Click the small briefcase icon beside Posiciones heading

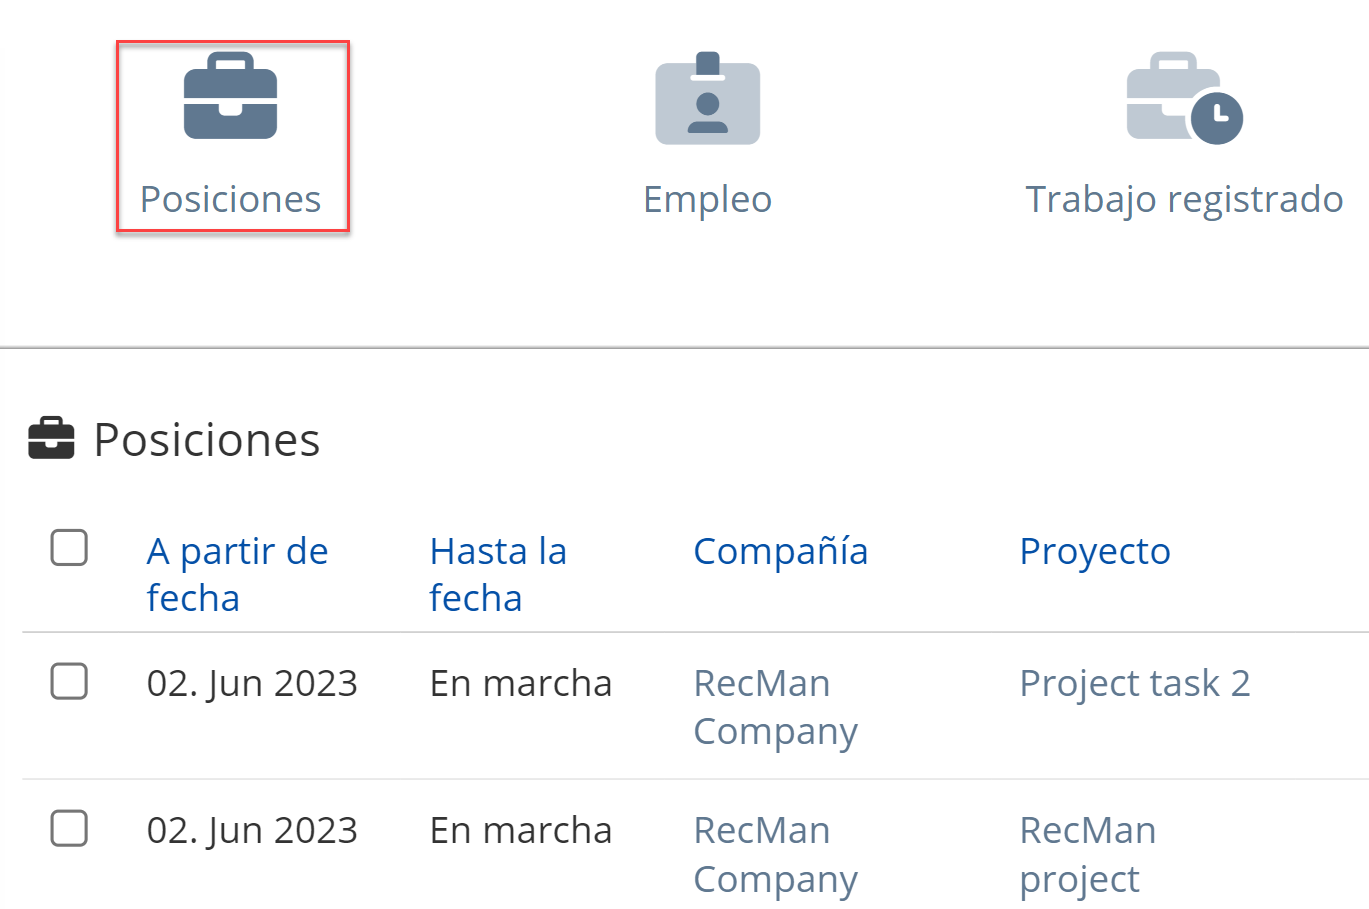point(51,439)
